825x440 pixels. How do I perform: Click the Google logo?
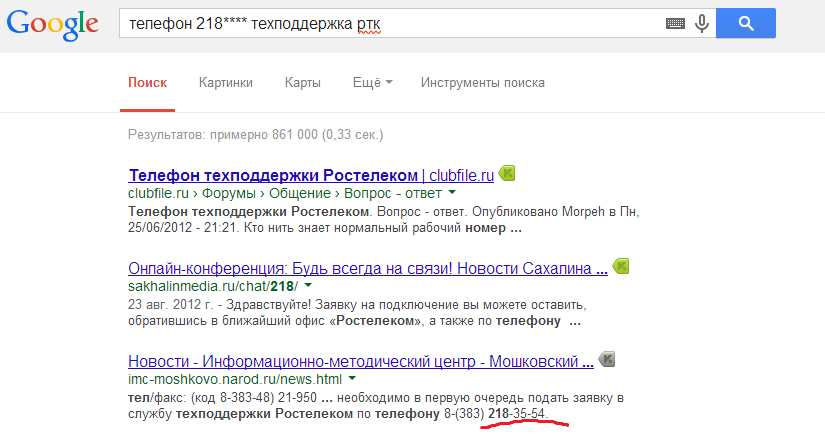(53, 24)
